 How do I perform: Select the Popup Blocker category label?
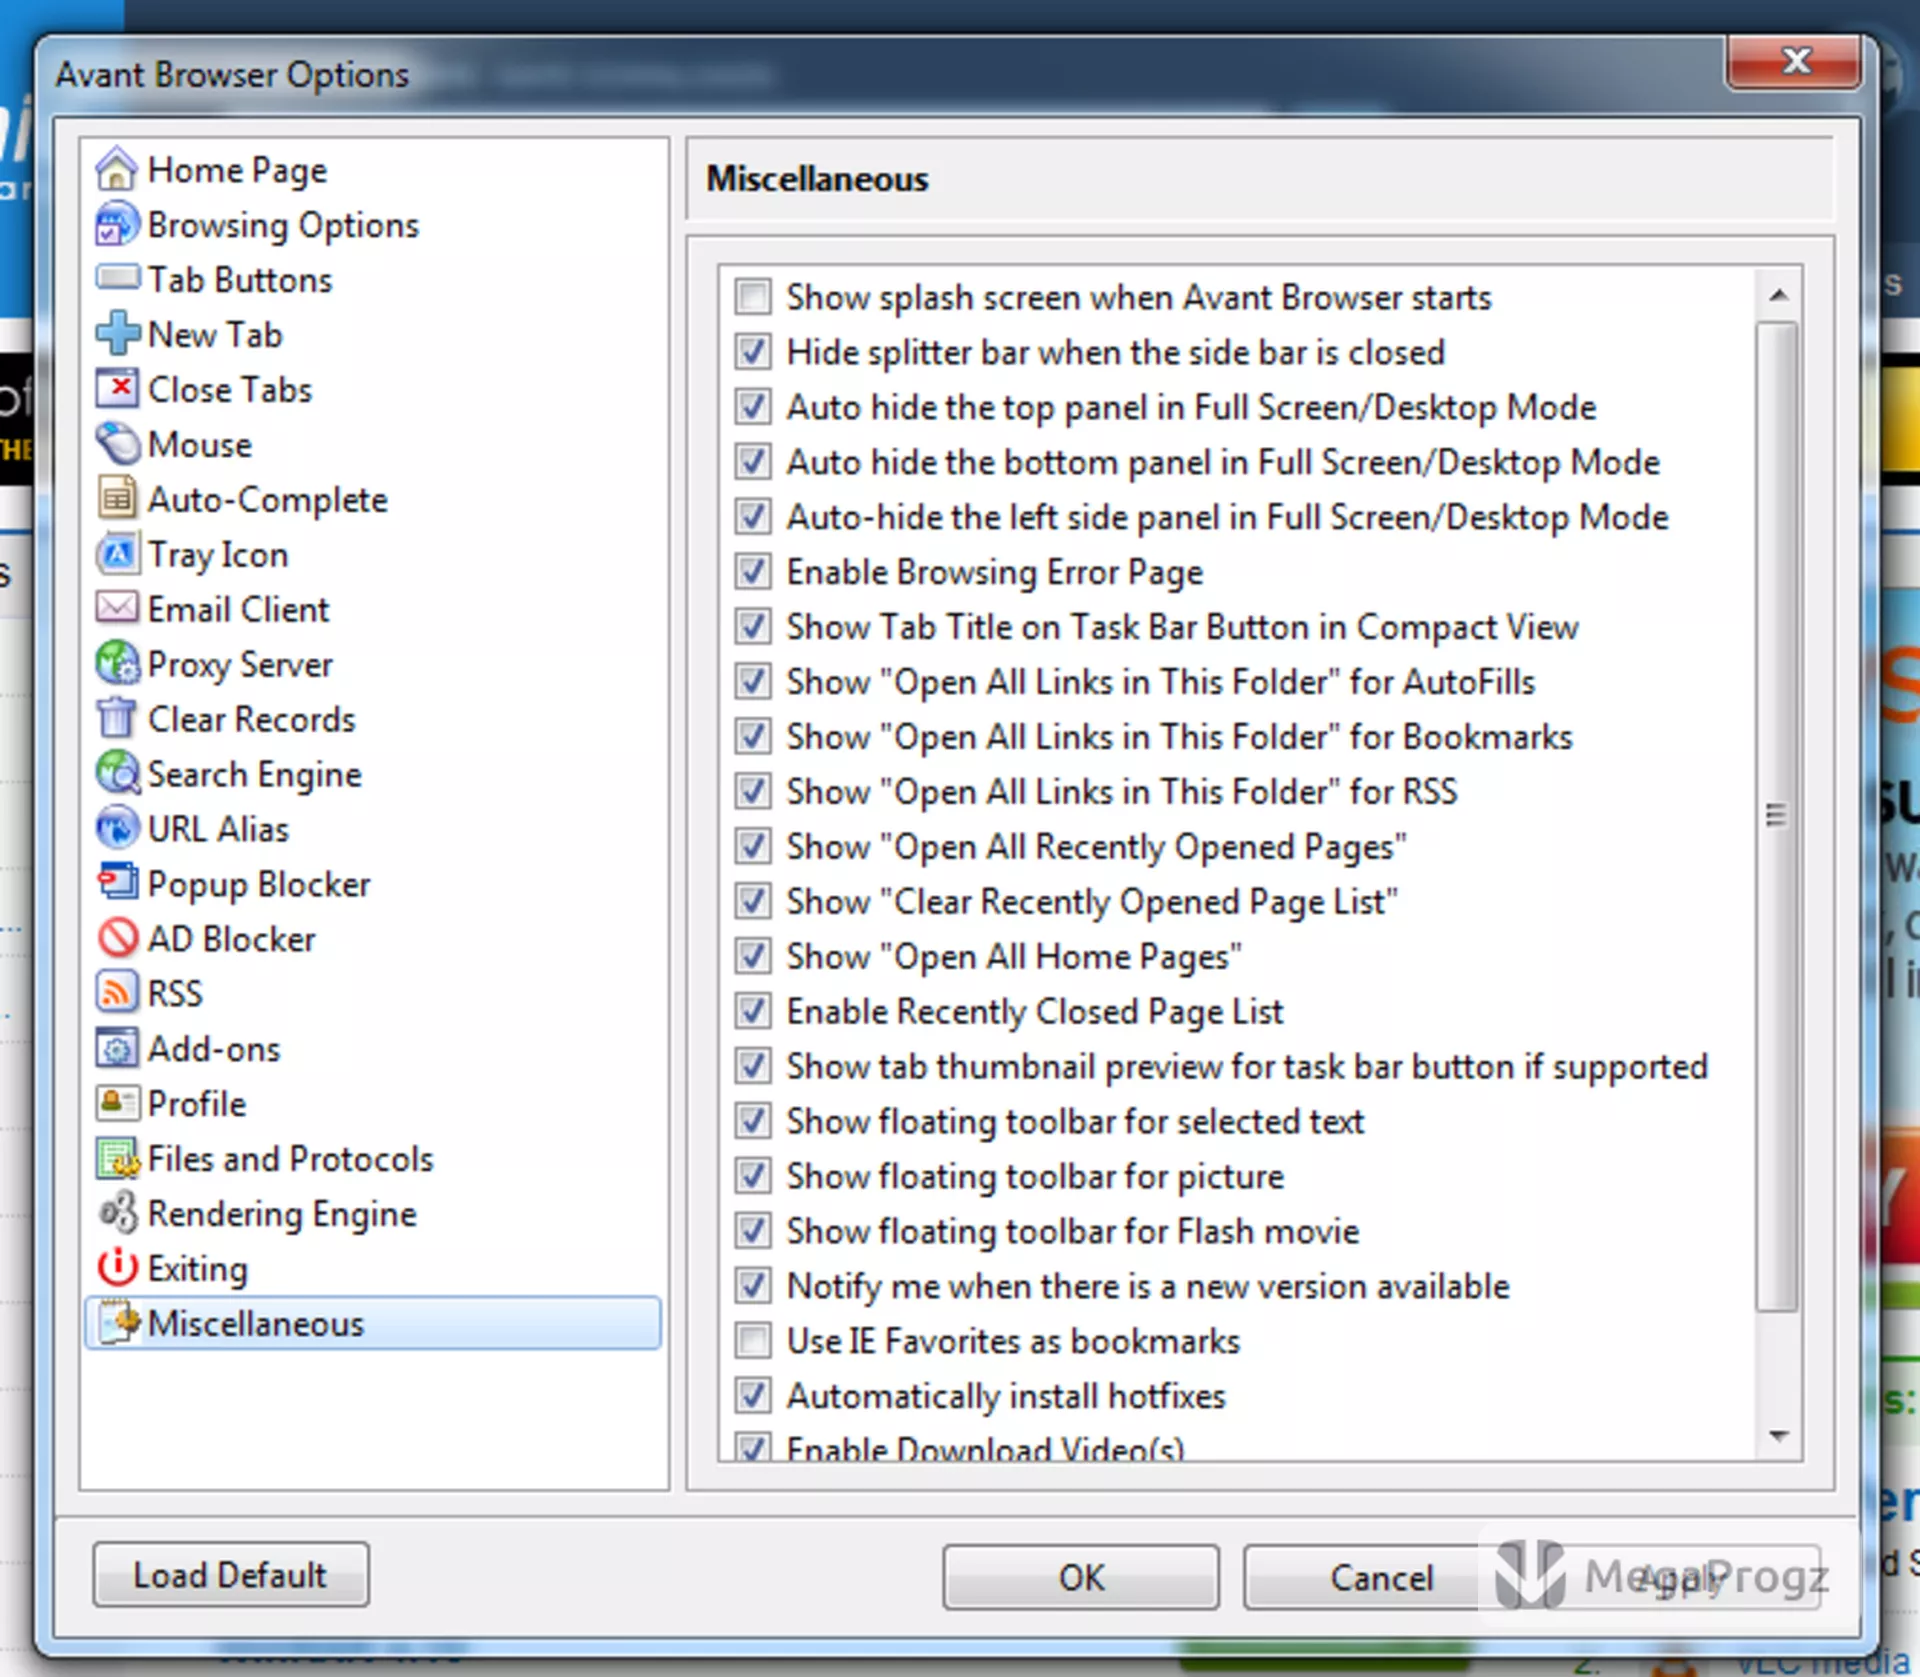(259, 884)
